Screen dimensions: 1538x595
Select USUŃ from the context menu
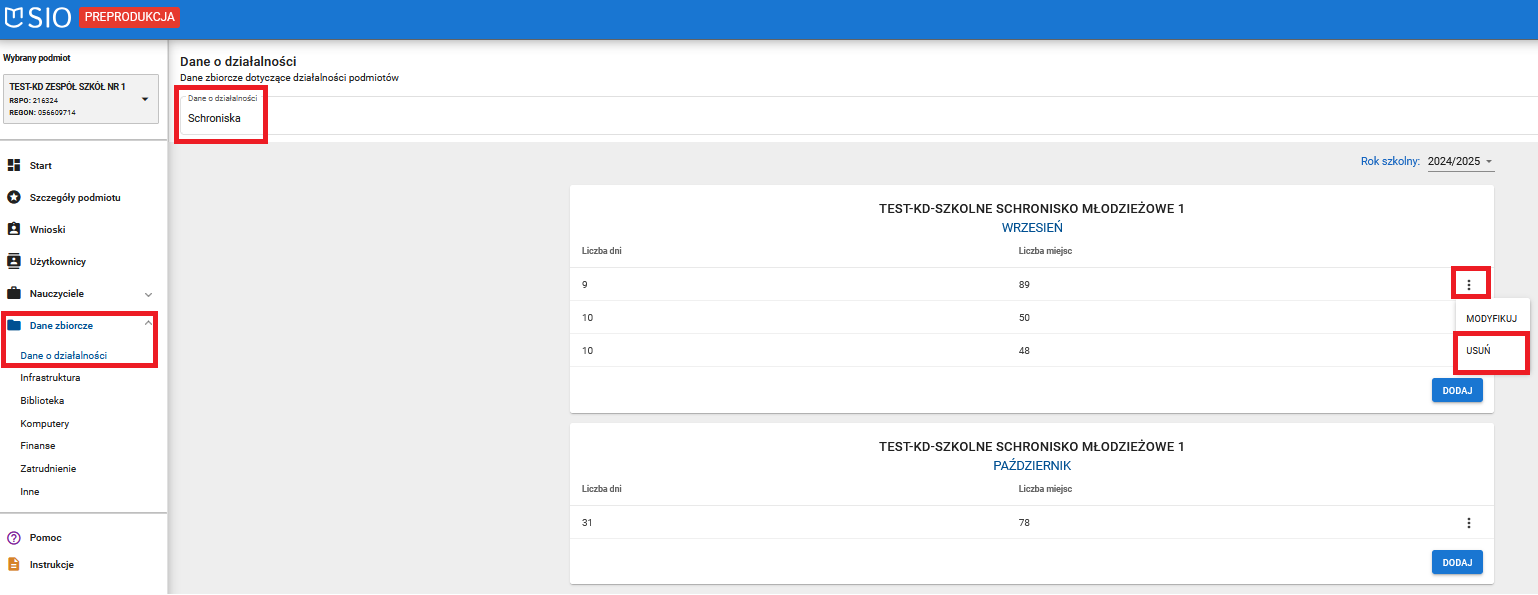1478,351
